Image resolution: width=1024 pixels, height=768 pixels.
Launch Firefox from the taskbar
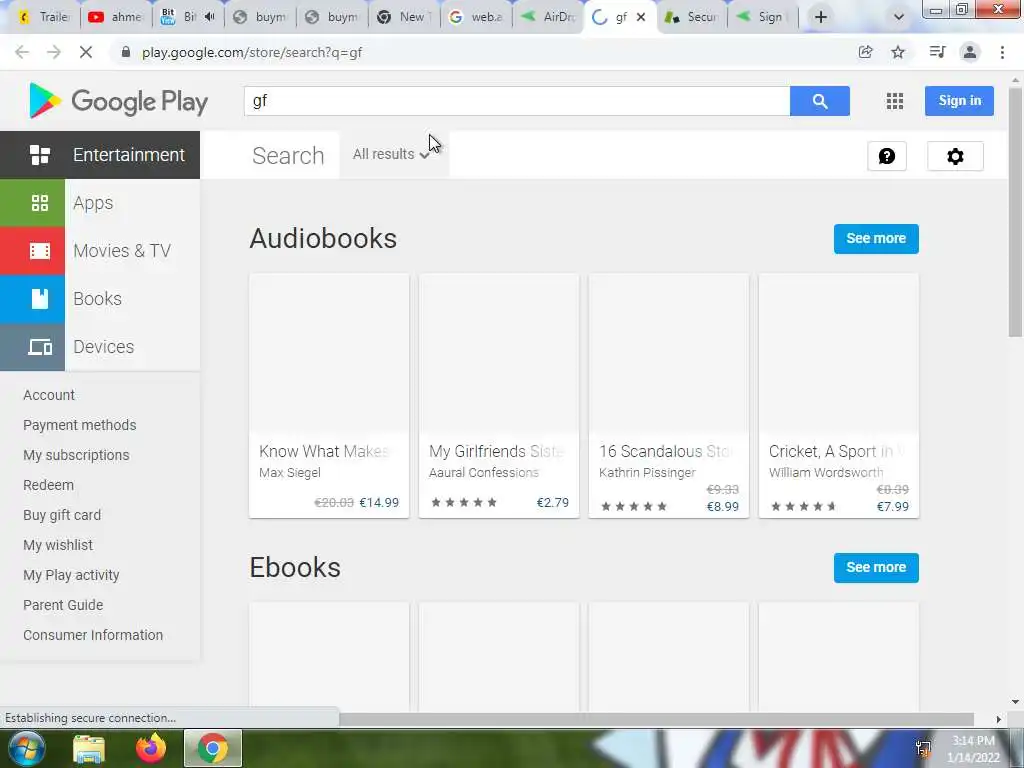[151, 748]
